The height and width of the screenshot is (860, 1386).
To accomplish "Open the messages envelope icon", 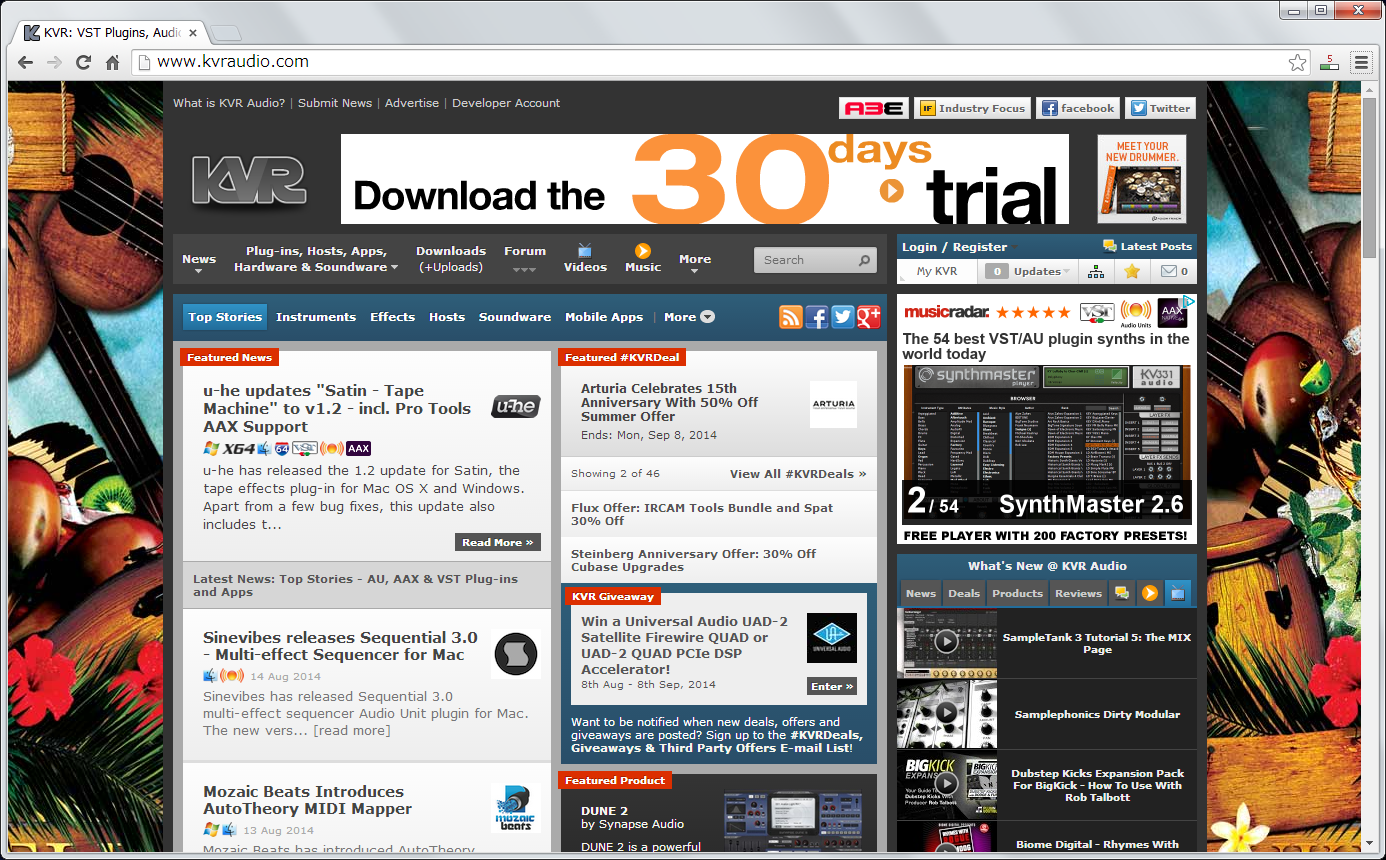I will click(1168, 271).
